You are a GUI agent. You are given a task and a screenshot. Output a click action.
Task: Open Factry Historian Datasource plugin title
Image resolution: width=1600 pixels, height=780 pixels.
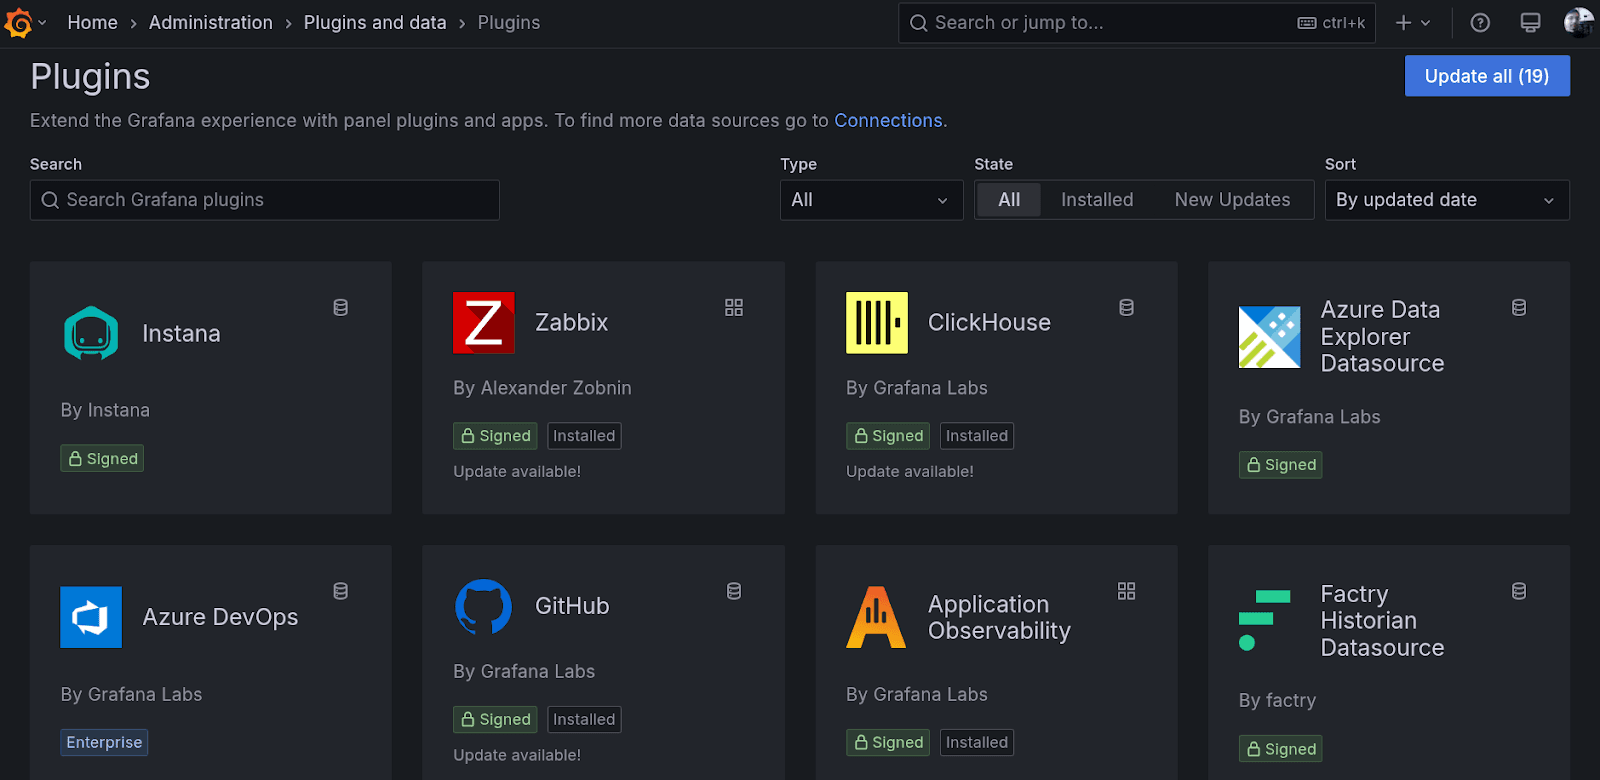(x=1382, y=620)
